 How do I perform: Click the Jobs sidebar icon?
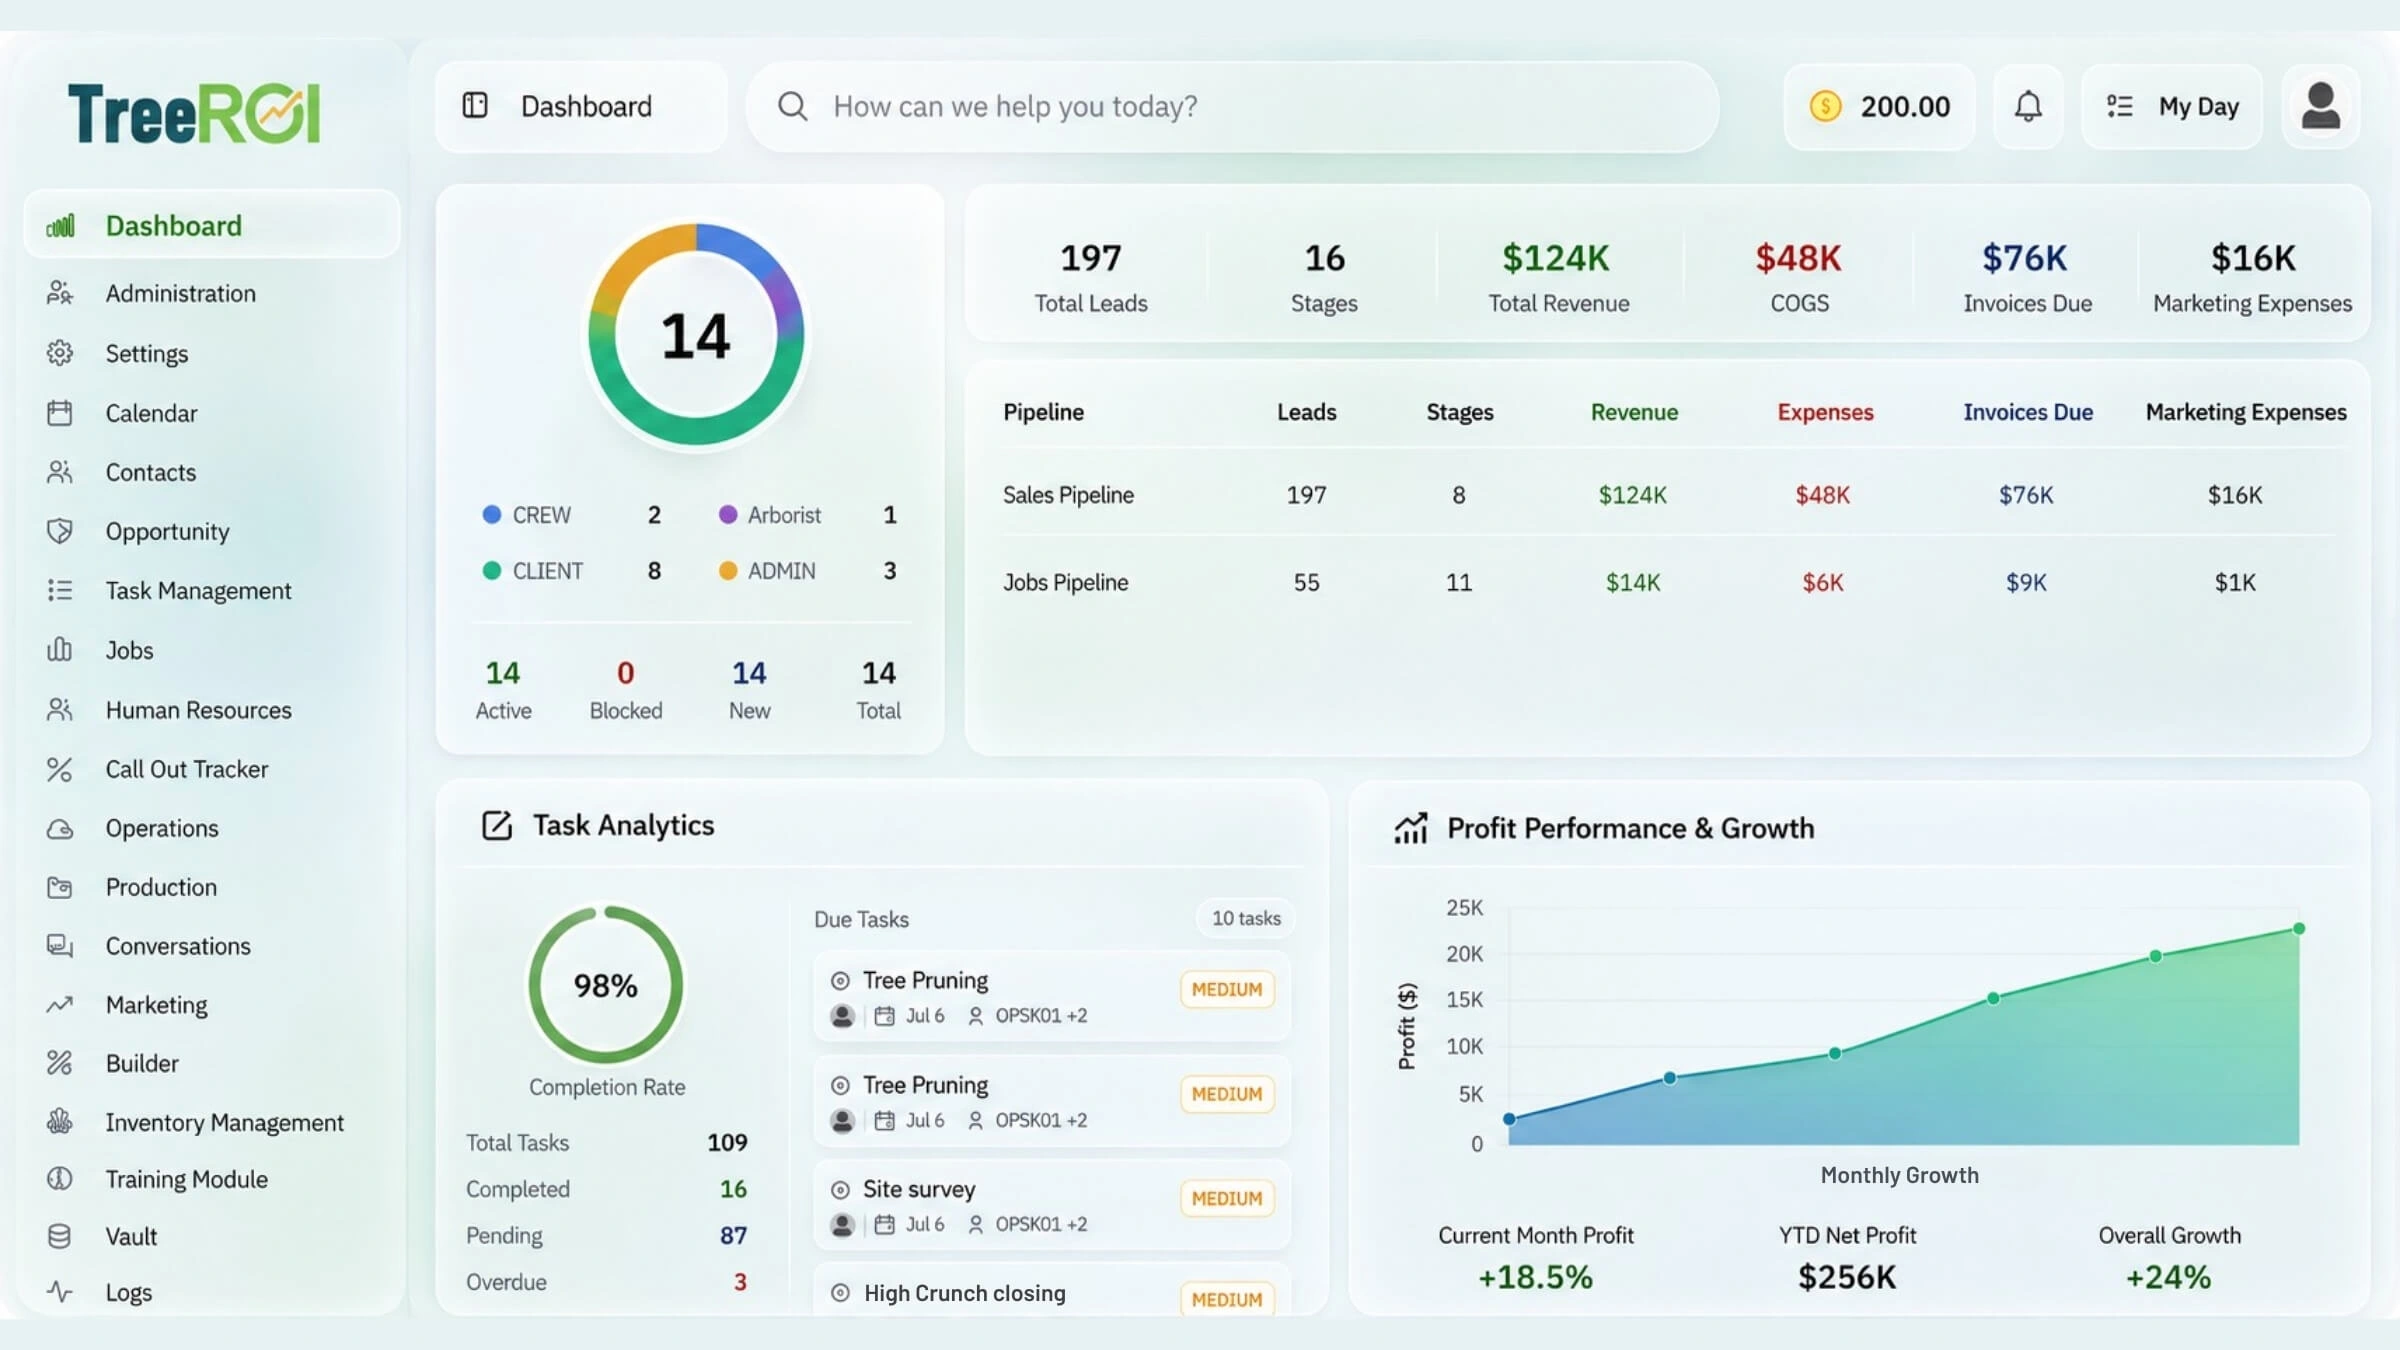pos(59,650)
